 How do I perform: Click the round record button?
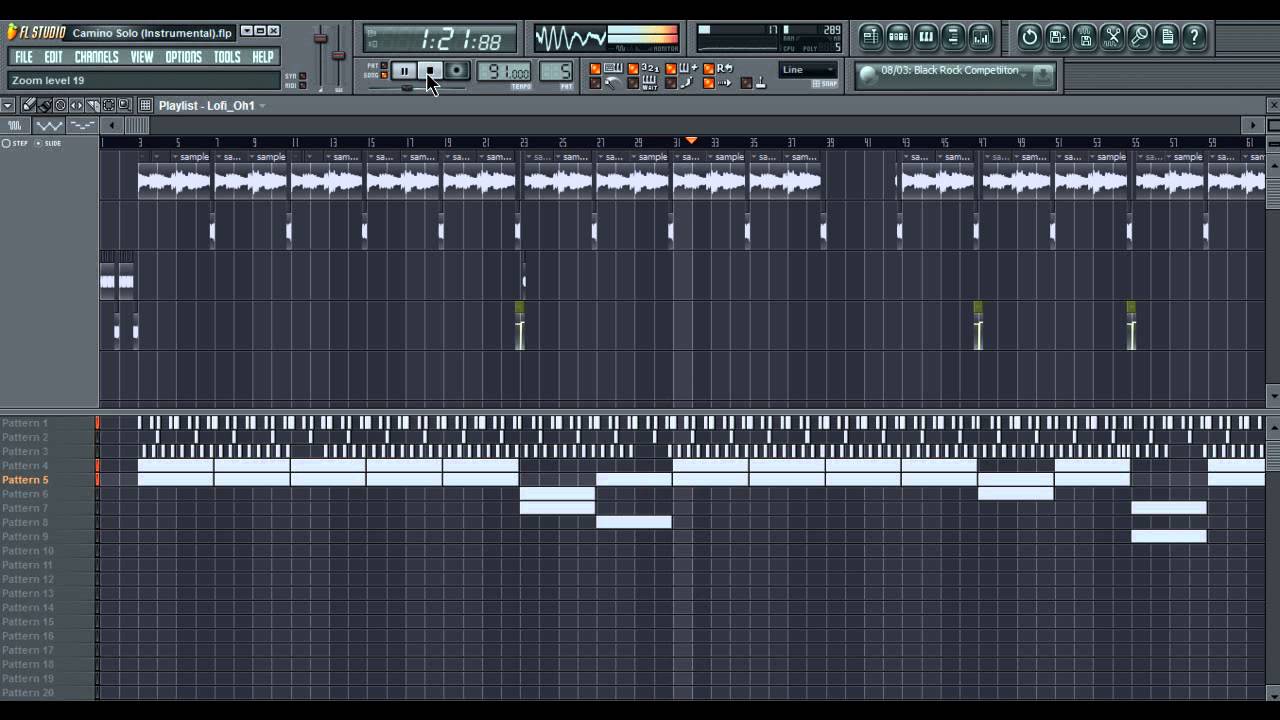pyautogui.click(x=457, y=71)
